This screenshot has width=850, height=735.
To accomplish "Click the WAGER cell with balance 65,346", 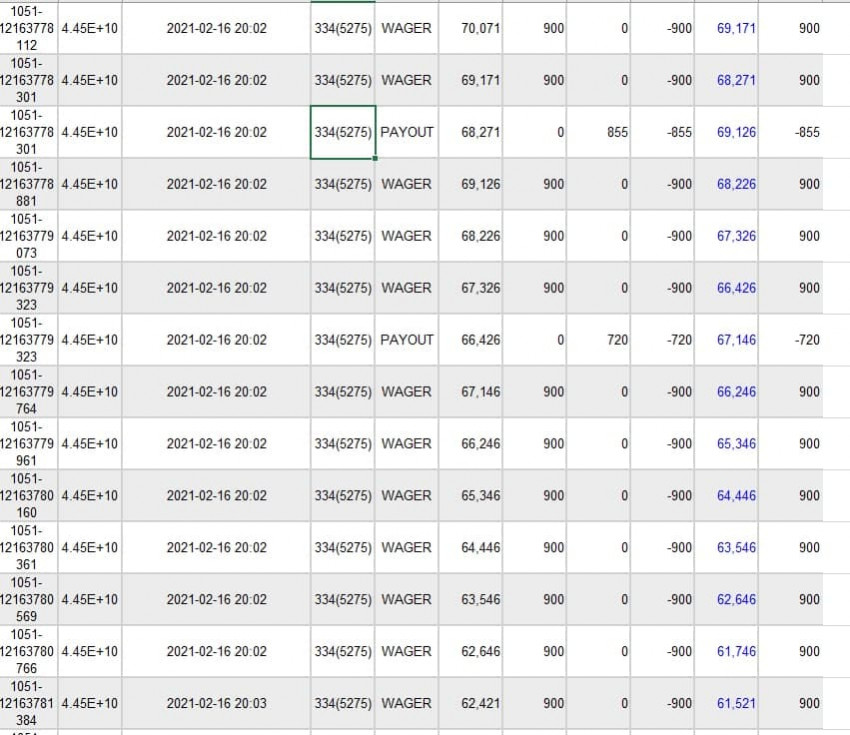I will [407, 495].
